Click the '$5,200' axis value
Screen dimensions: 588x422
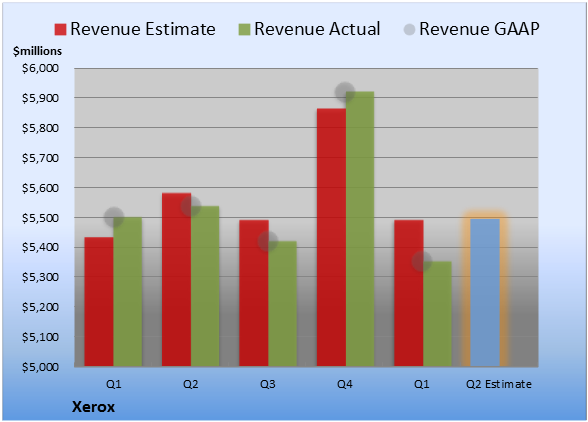[40, 307]
